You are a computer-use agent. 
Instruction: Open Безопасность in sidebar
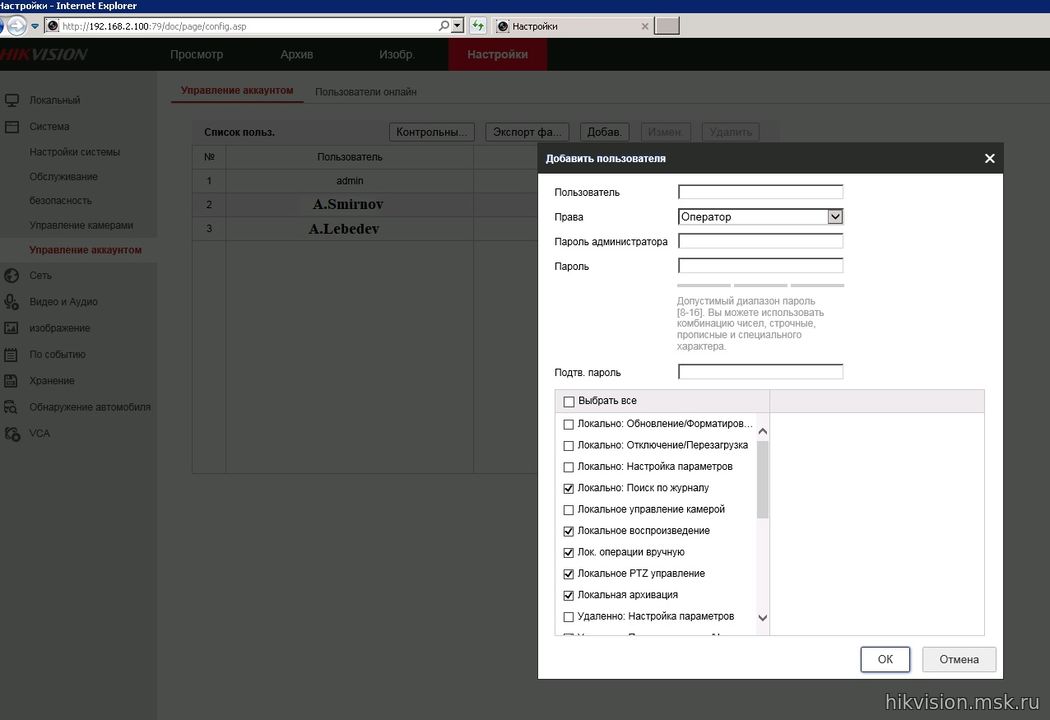60,200
